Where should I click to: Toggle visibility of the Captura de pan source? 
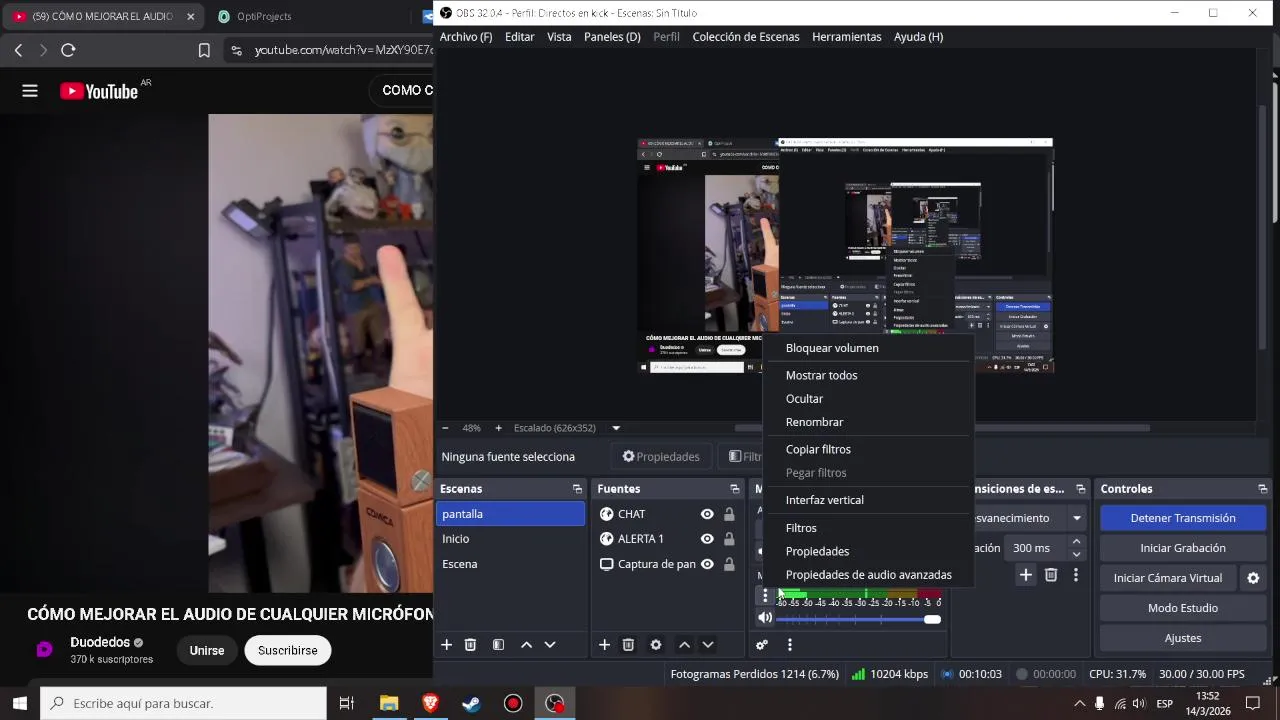pos(707,564)
